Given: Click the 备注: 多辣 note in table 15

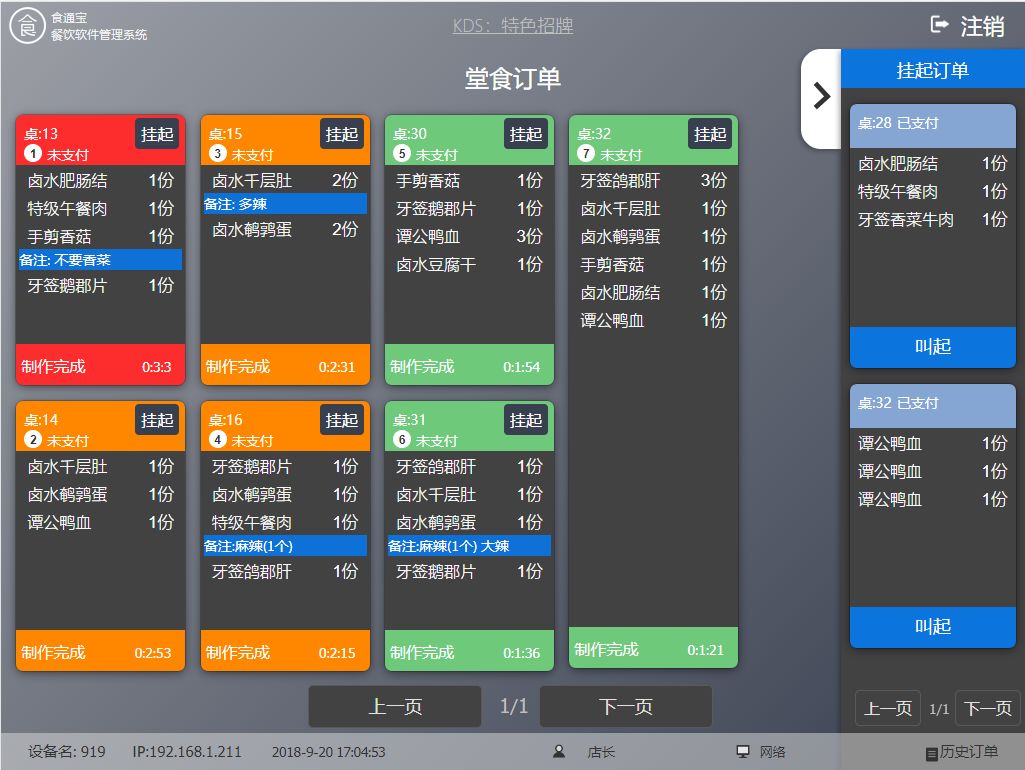Looking at the screenshot, I should pos(285,204).
